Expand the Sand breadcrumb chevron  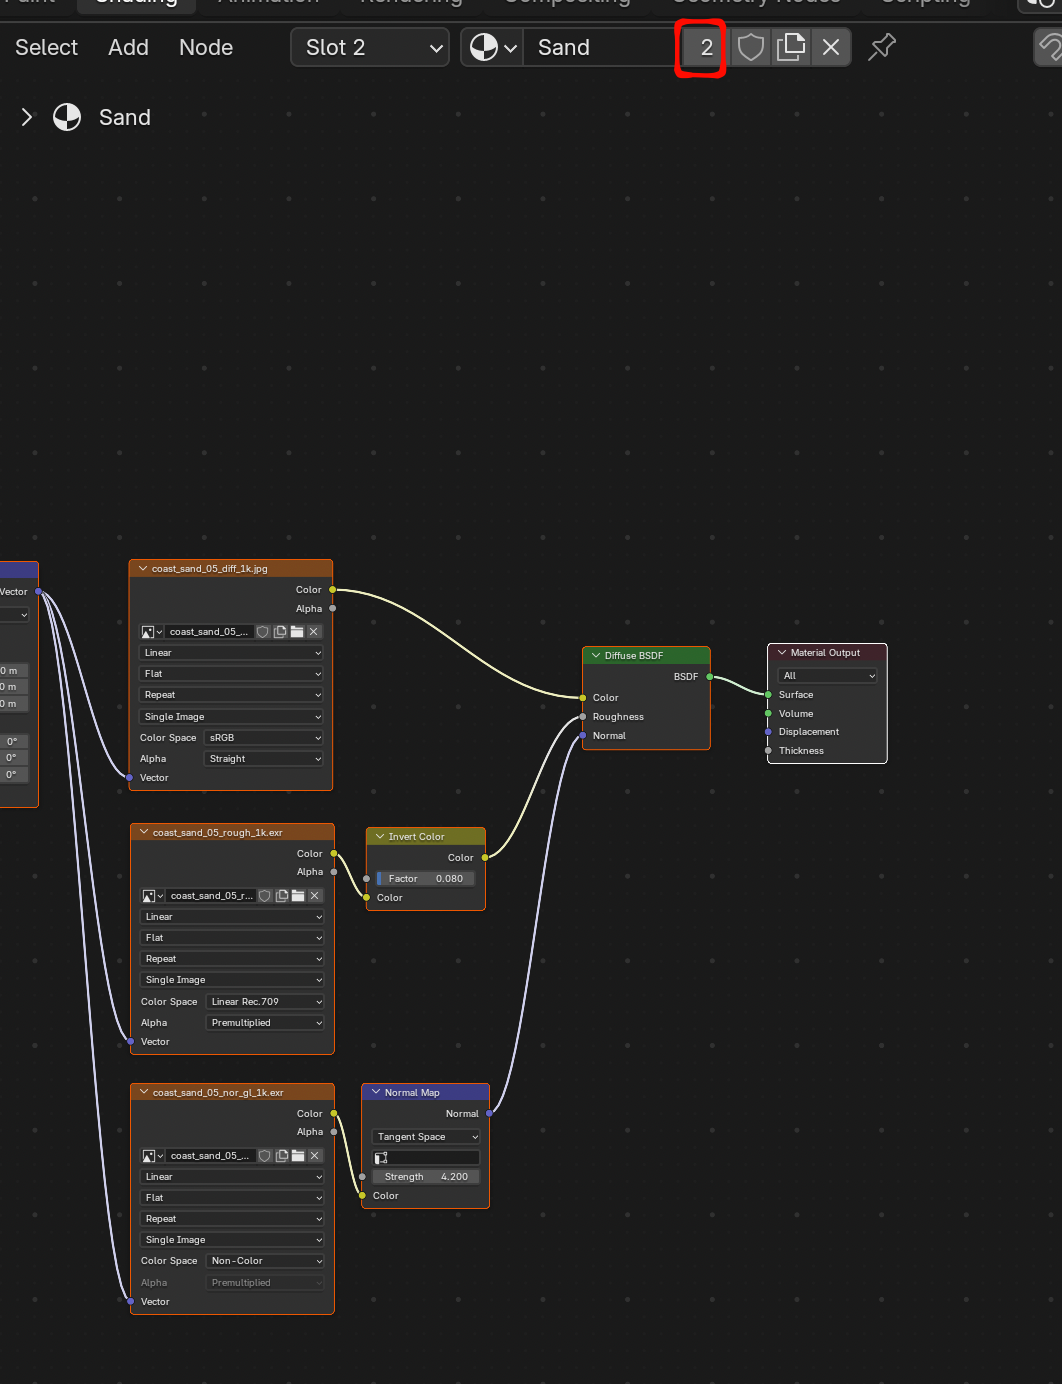(x=27, y=118)
